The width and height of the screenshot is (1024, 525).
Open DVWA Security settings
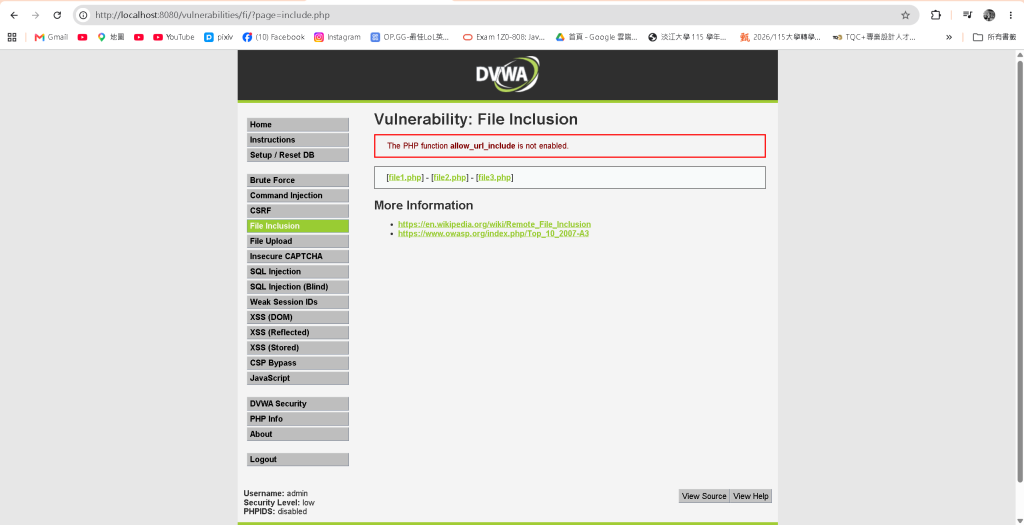[298, 404]
